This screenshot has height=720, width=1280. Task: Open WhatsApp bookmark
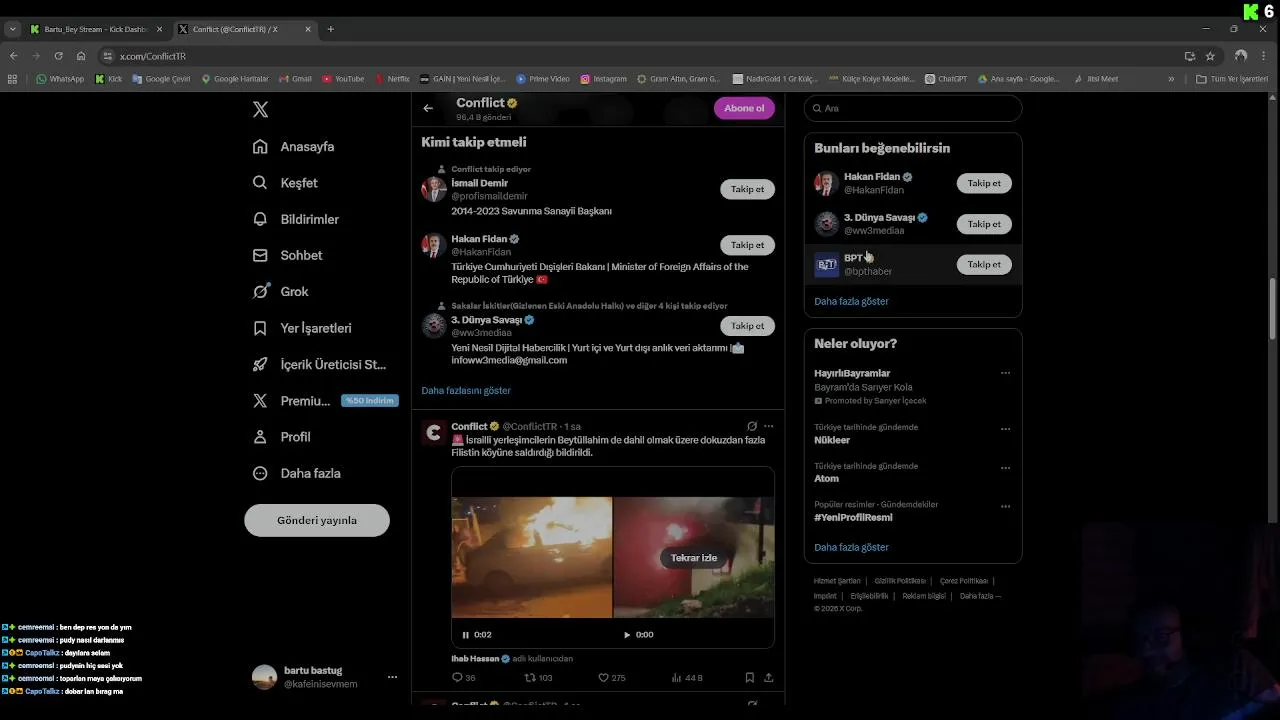pyautogui.click(x=60, y=79)
